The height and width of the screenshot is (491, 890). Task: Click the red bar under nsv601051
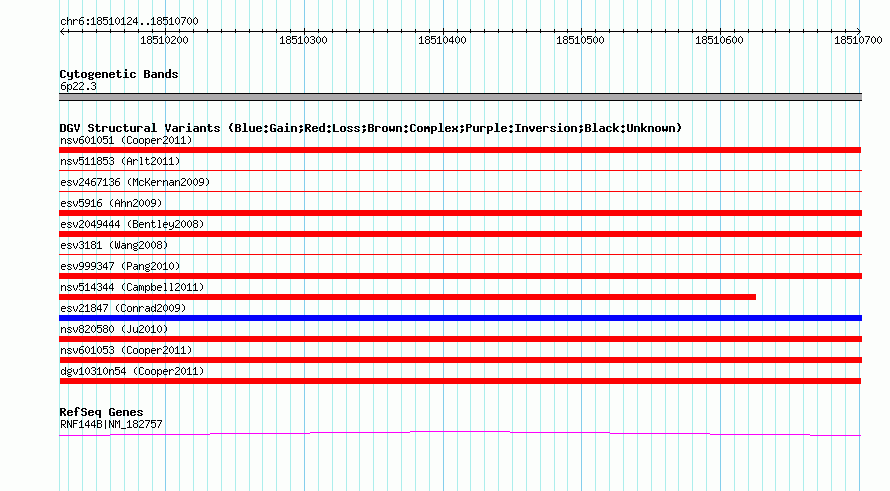pos(460,150)
